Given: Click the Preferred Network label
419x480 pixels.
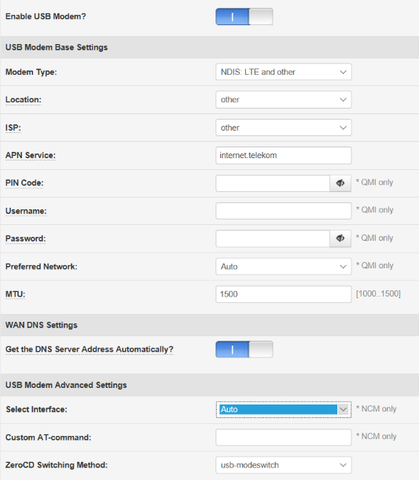Looking at the screenshot, I should 41,267.
